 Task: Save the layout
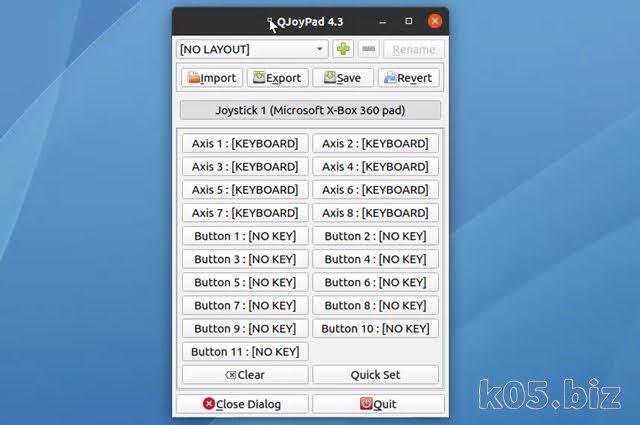click(x=342, y=78)
